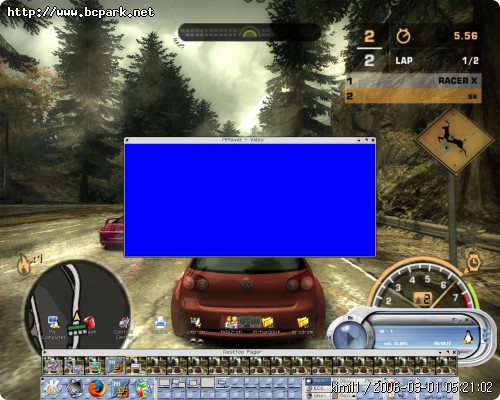Viewport: 500px width, 400px height.
Task: Select the first desktop thumbnail in Desktop Pager
Action: click(x=53, y=365)
